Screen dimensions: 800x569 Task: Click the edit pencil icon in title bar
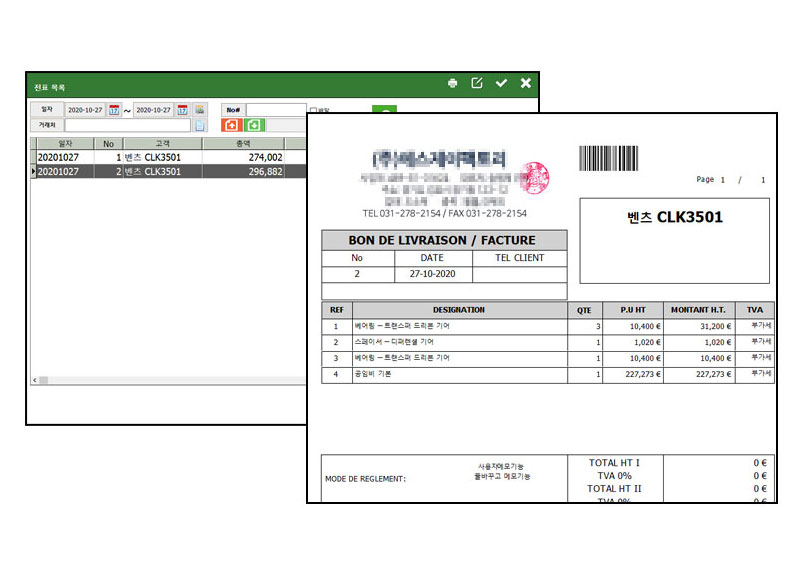(477, 83)
